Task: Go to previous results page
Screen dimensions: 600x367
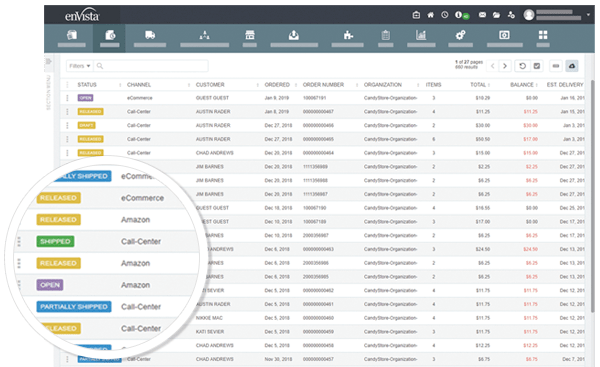Action: (x=492, y=66)
